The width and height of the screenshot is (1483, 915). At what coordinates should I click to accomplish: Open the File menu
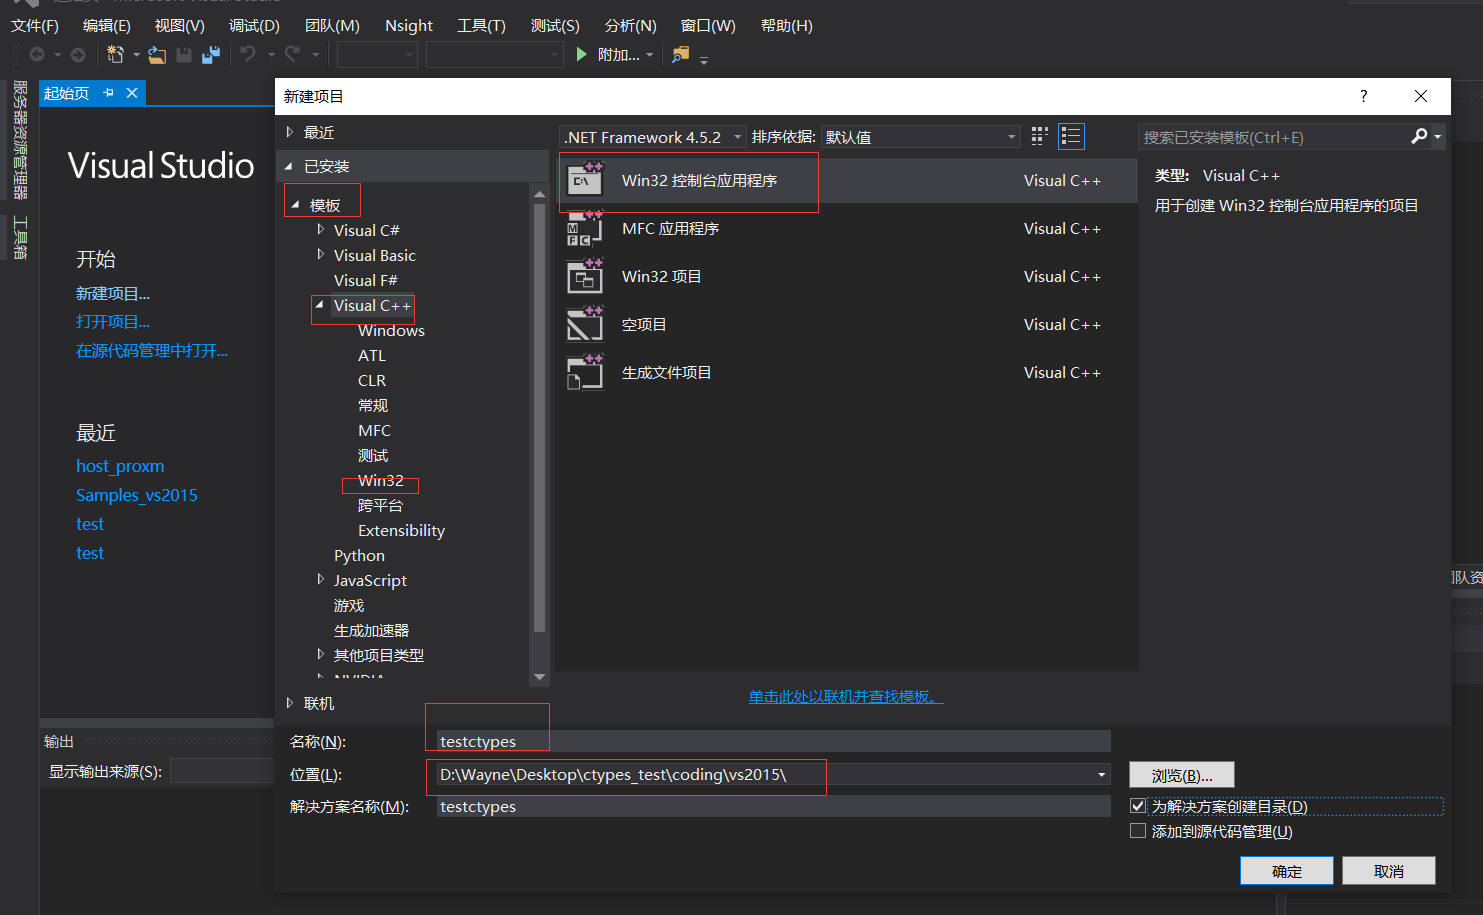(x=35, y=25)
